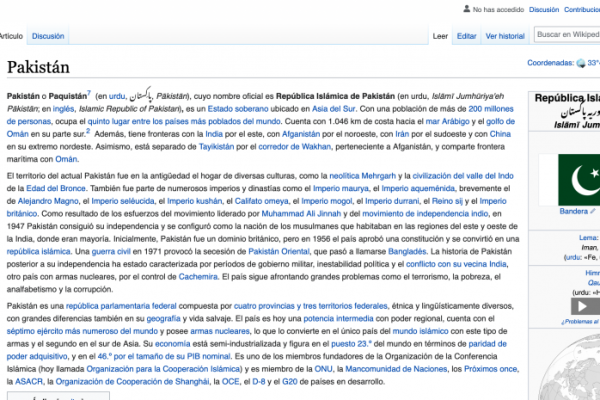Image resolution: width=600 pixels, height=400 pixels.
Task: Open the Discusión link in the top user bar
Action: (x=544, y=10)
